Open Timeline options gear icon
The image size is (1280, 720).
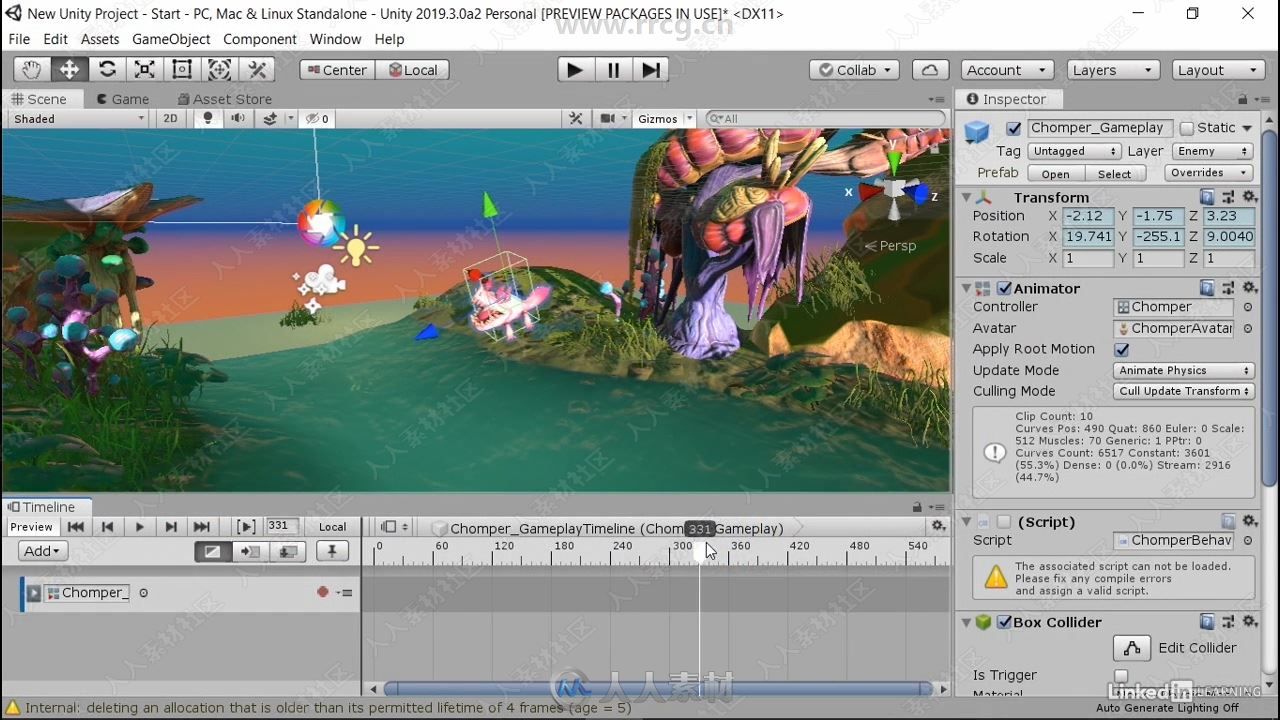[937, 526]
